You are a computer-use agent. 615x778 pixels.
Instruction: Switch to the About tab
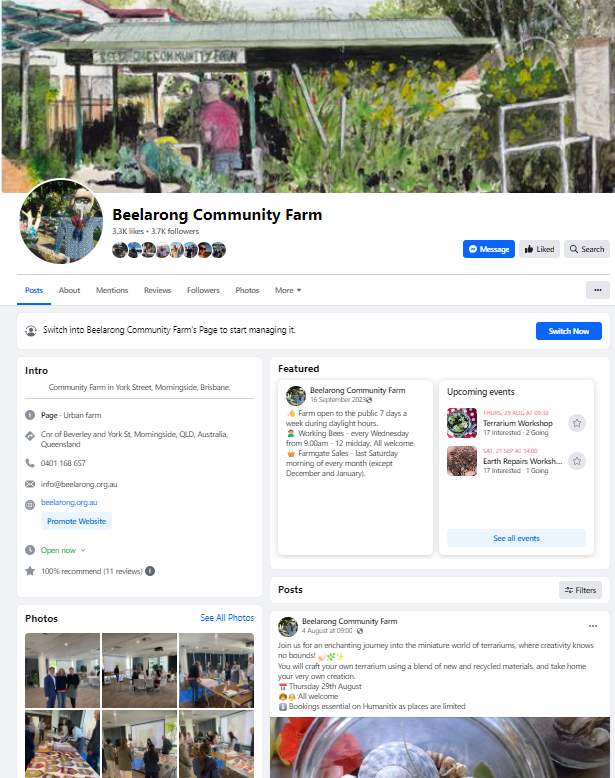69,290
